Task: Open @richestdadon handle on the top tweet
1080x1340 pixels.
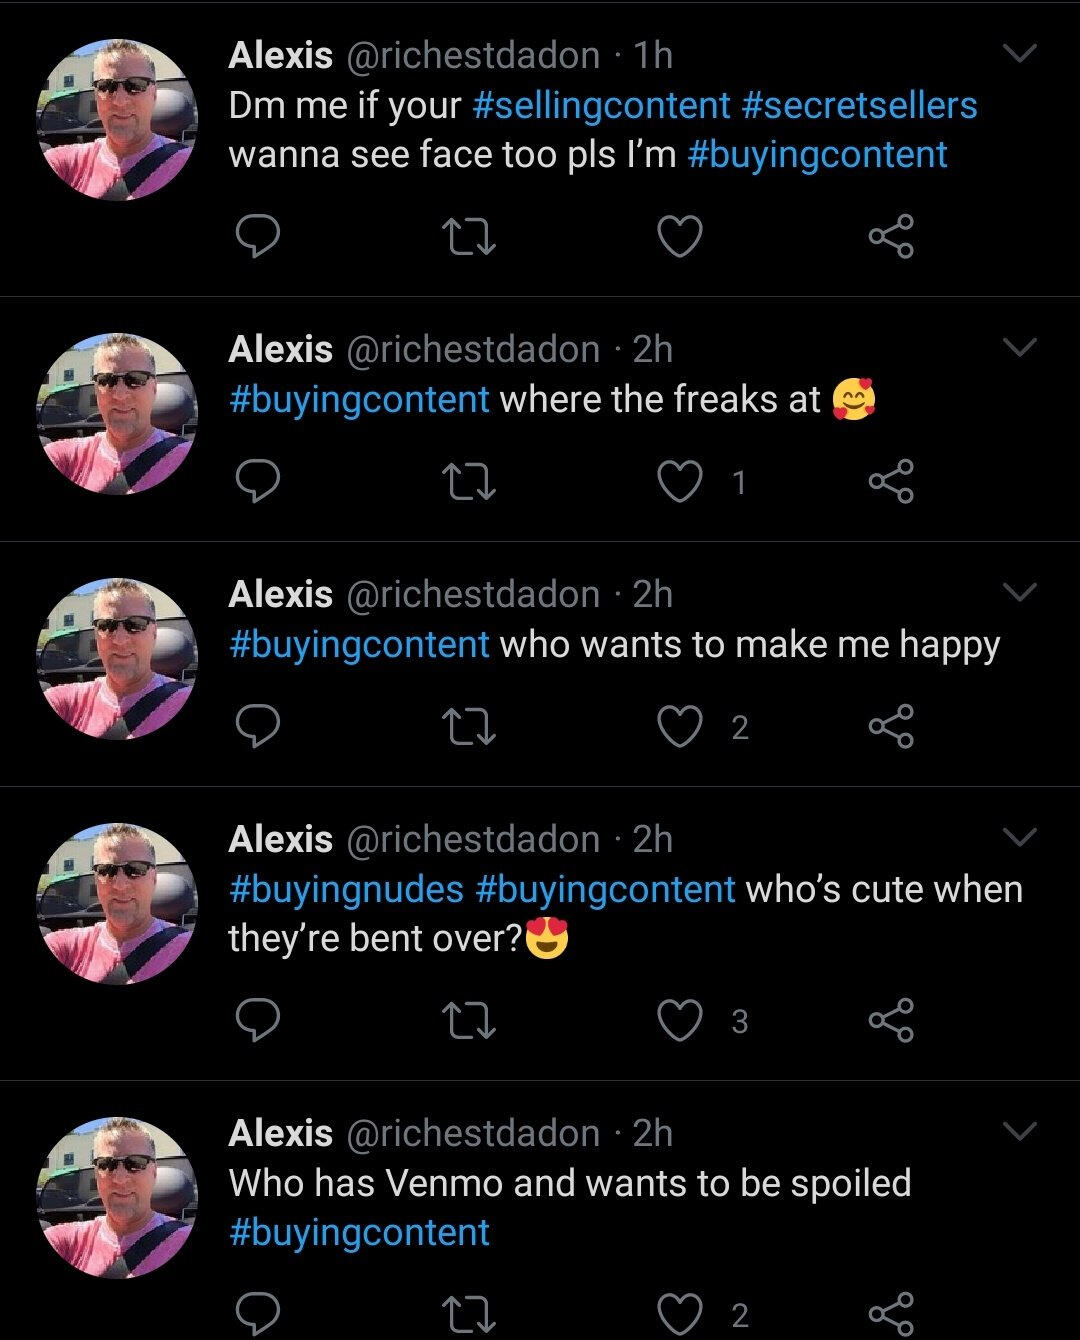Action: 472,56
